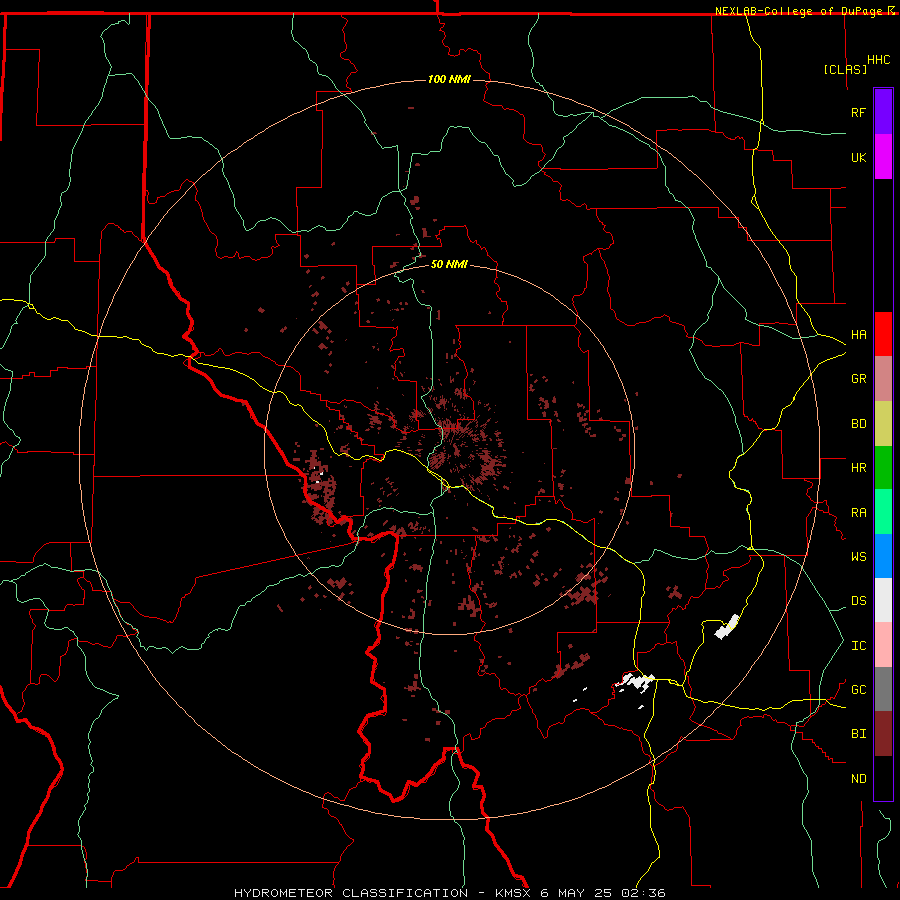
Task: Click the HHC product label
Action: tap(878, 60)
